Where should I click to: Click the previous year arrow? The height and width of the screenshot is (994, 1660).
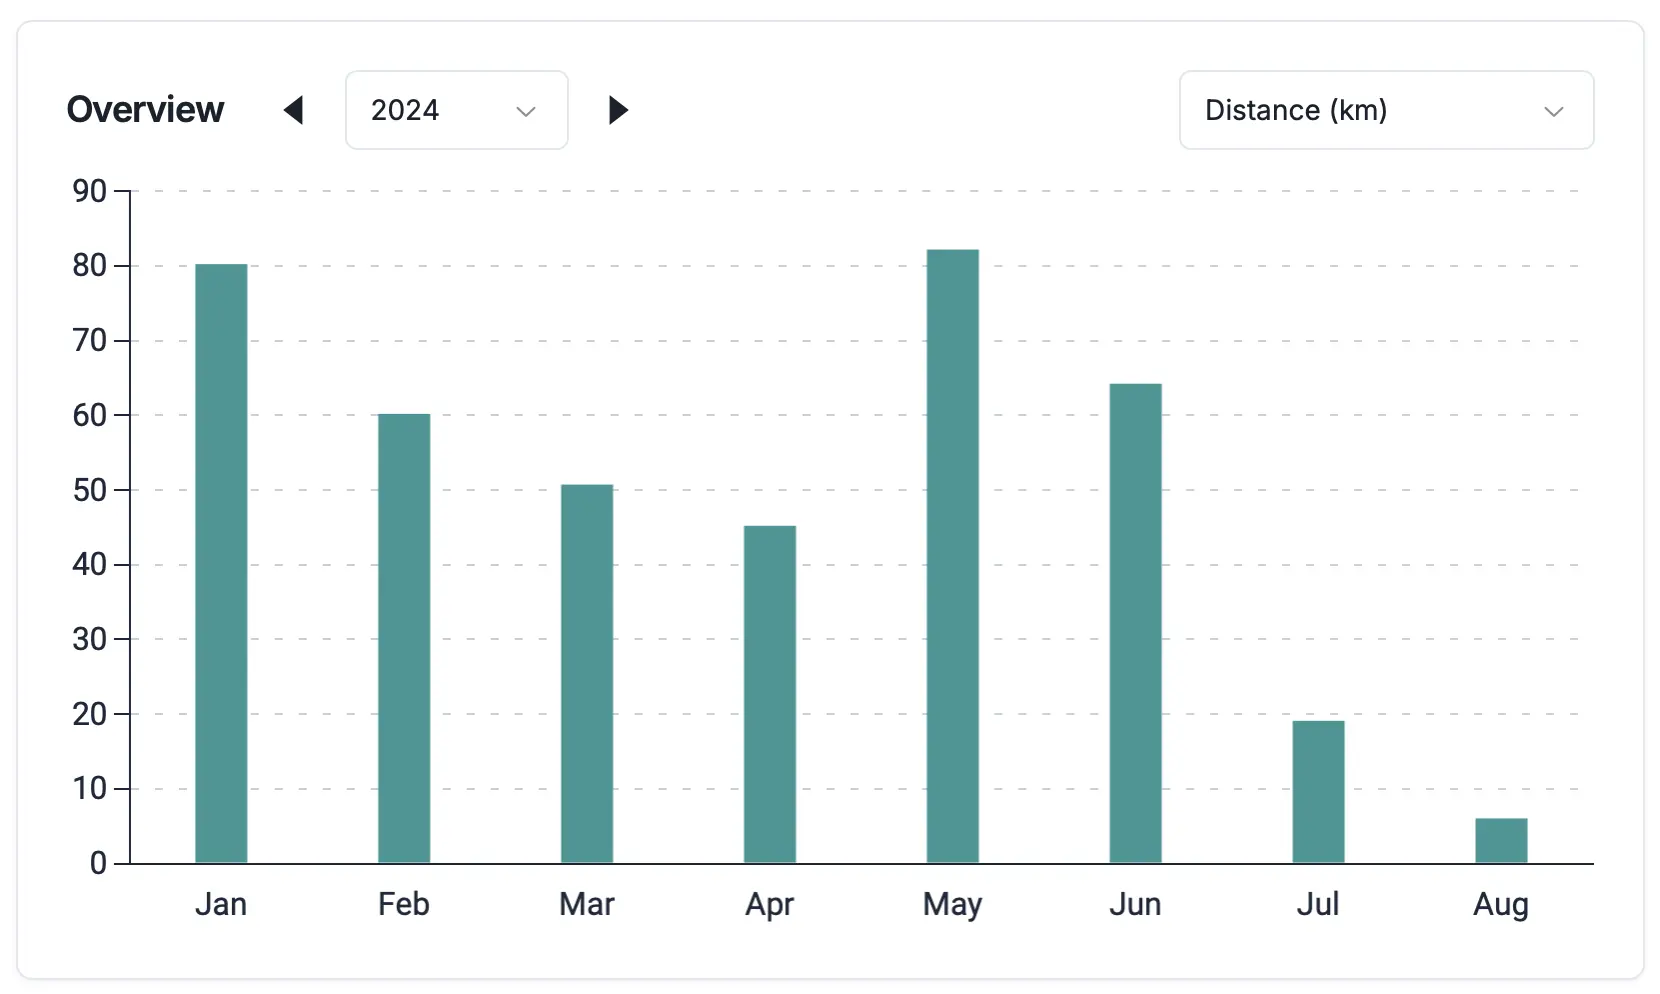tap(295, 110)
